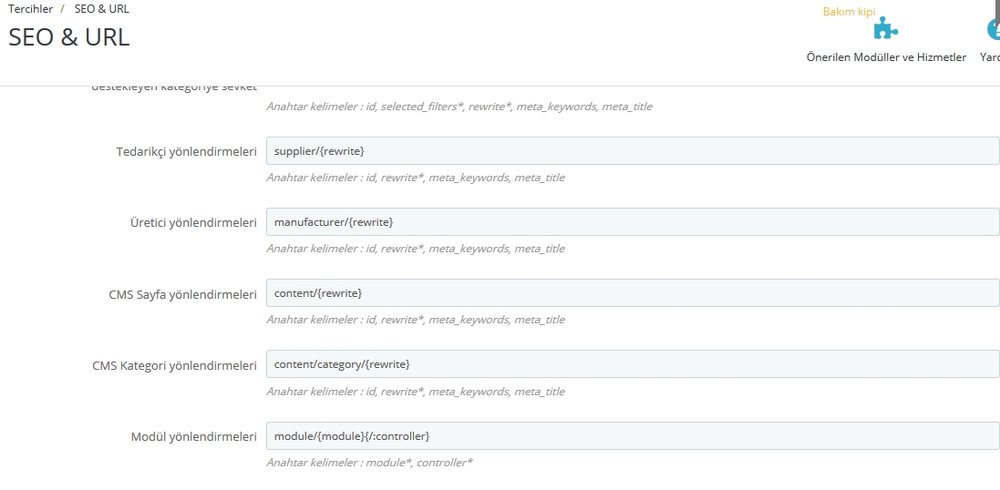This screenshot has height=490, width=1000.
Task: Select the content/category/{rewrite} input field
Action: (x=632, y=364)
